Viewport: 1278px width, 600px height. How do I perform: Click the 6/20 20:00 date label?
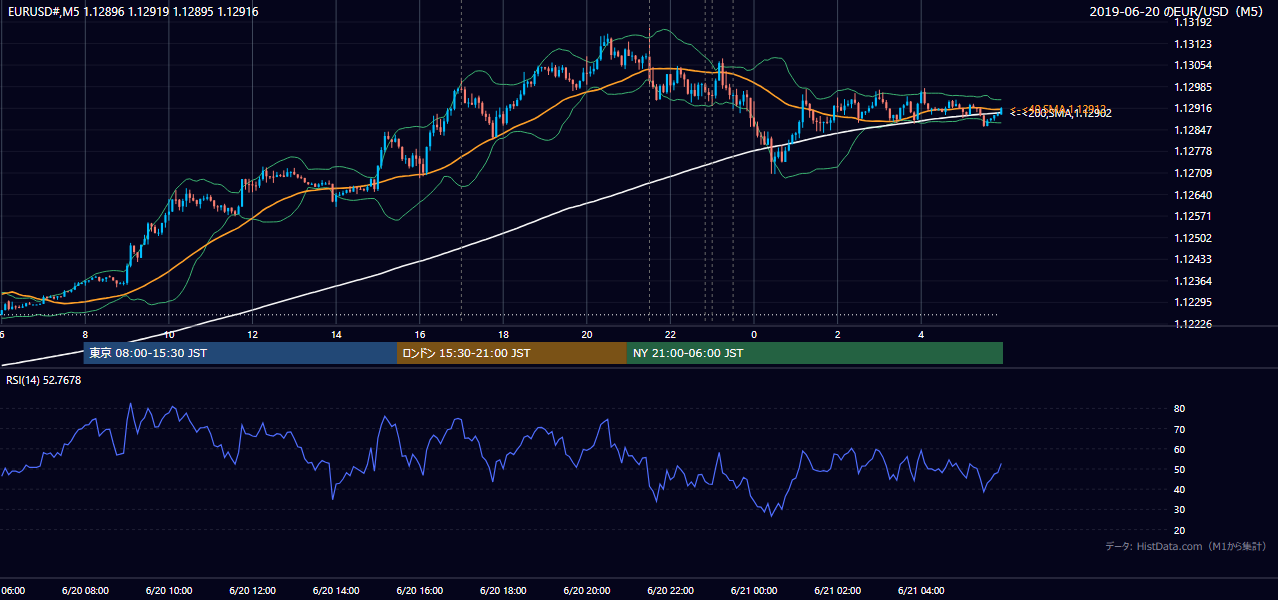click(587, 591)
